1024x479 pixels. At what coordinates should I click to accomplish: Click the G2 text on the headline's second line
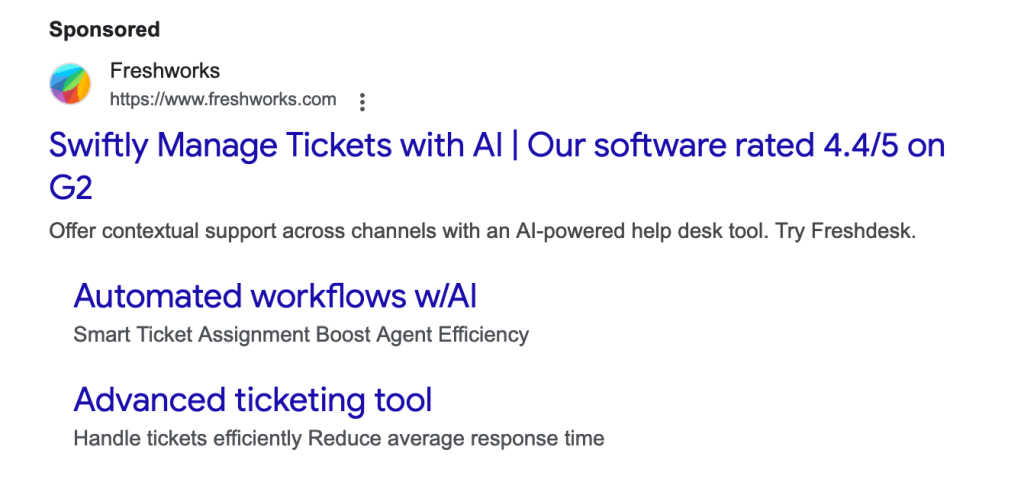point(71,189)
